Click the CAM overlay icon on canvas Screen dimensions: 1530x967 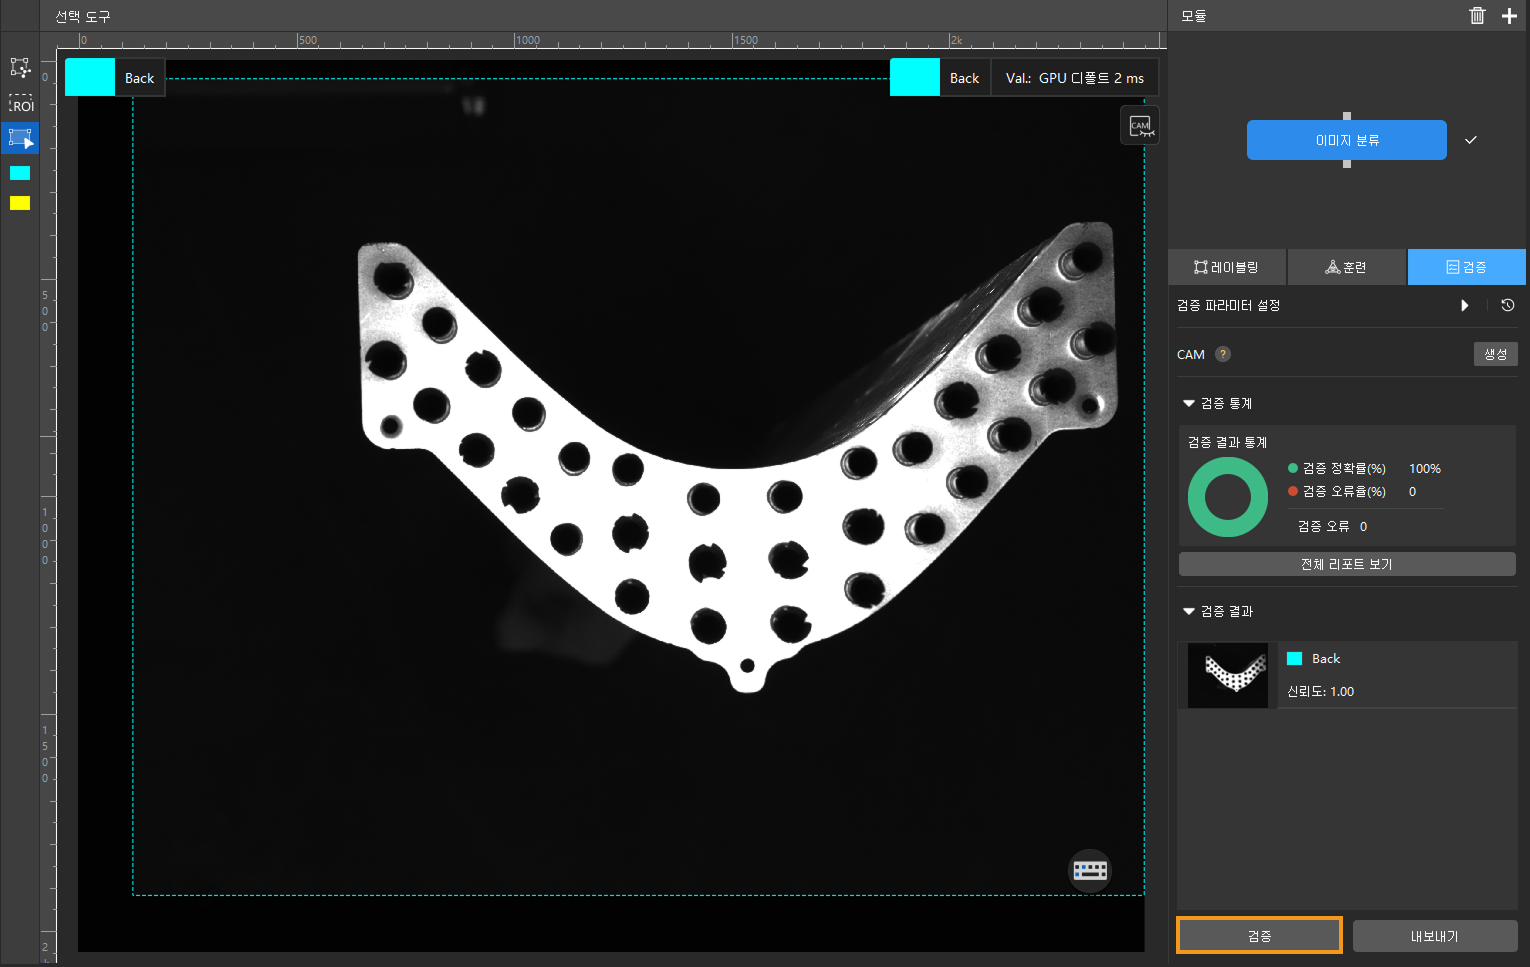click(x=1140, y=126)
